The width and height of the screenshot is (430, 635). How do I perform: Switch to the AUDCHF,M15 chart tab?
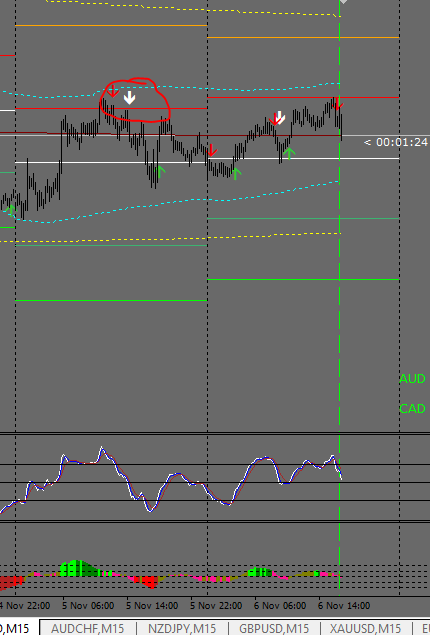pyautogui.click(x=87, y=628)
